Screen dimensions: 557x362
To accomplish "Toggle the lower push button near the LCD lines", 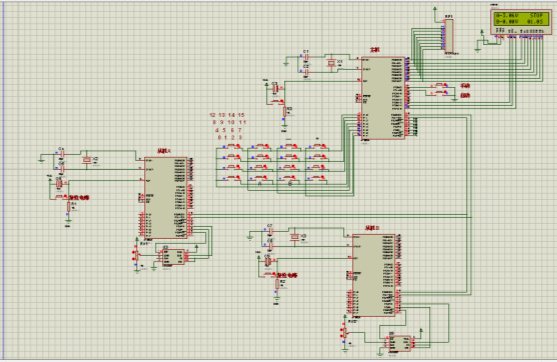I will coord(439,93).
